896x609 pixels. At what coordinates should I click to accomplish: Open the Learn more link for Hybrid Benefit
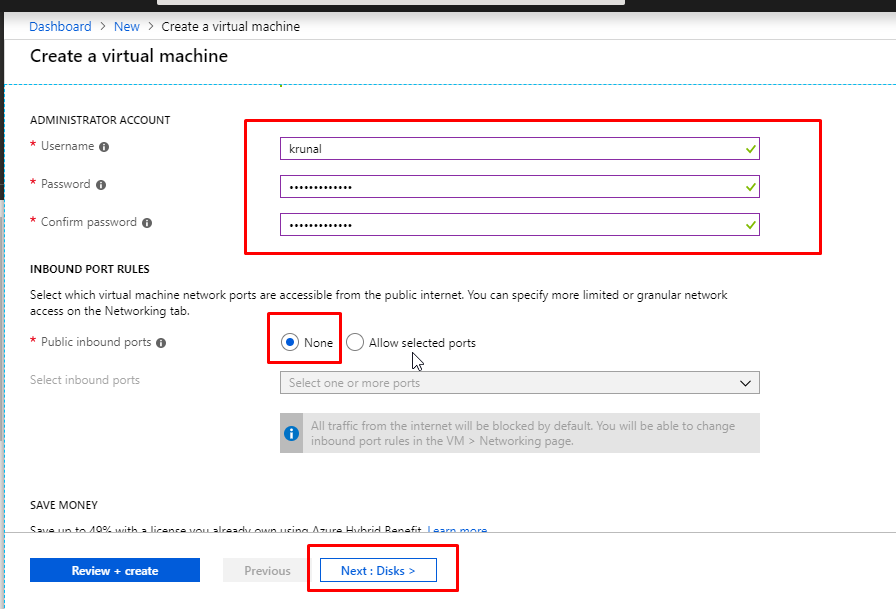[x=458, y=530]
